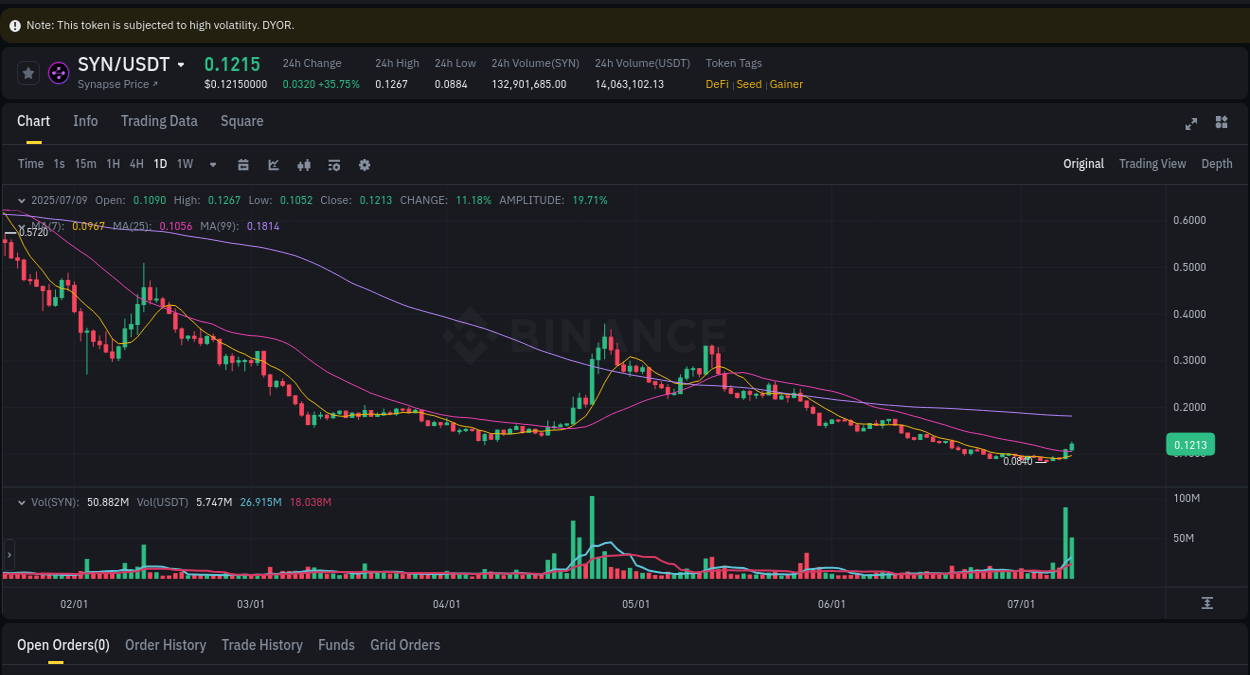
Task: Click the DeFi token tag
Action: pos(716,84)
